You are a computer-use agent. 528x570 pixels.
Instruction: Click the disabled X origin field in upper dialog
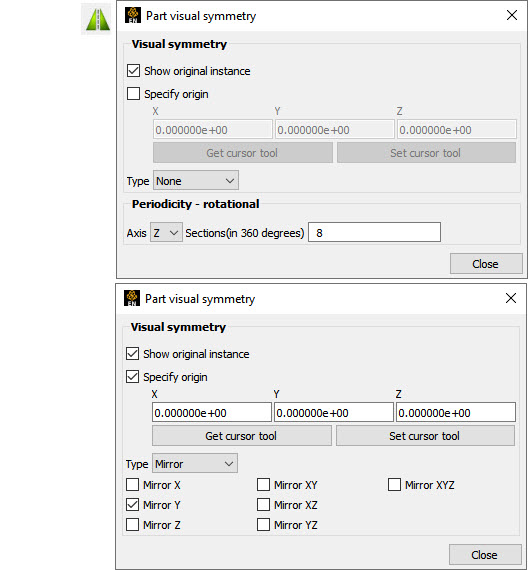(x=213, y=129)
